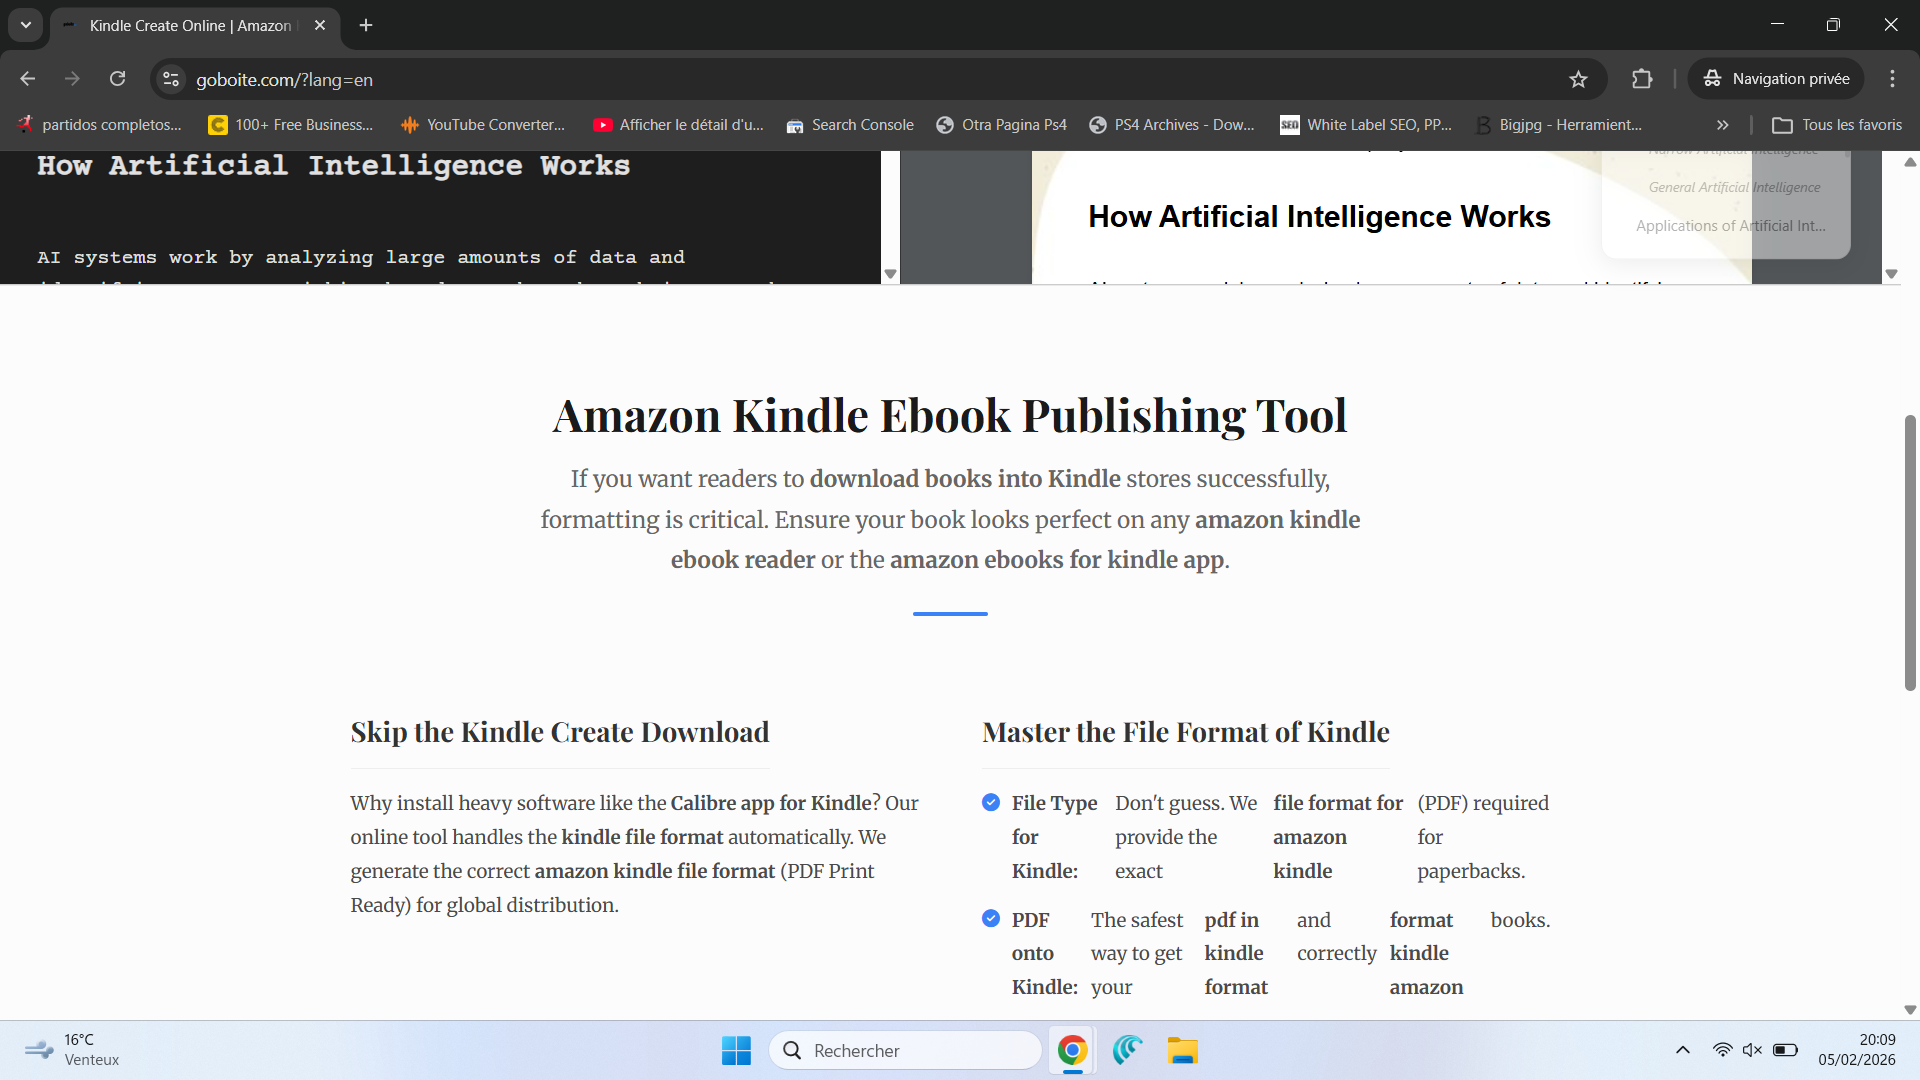The image size is (1920, 1080).
Task: Click the Rechercher taskbar search field
Action: (905, 1050)
